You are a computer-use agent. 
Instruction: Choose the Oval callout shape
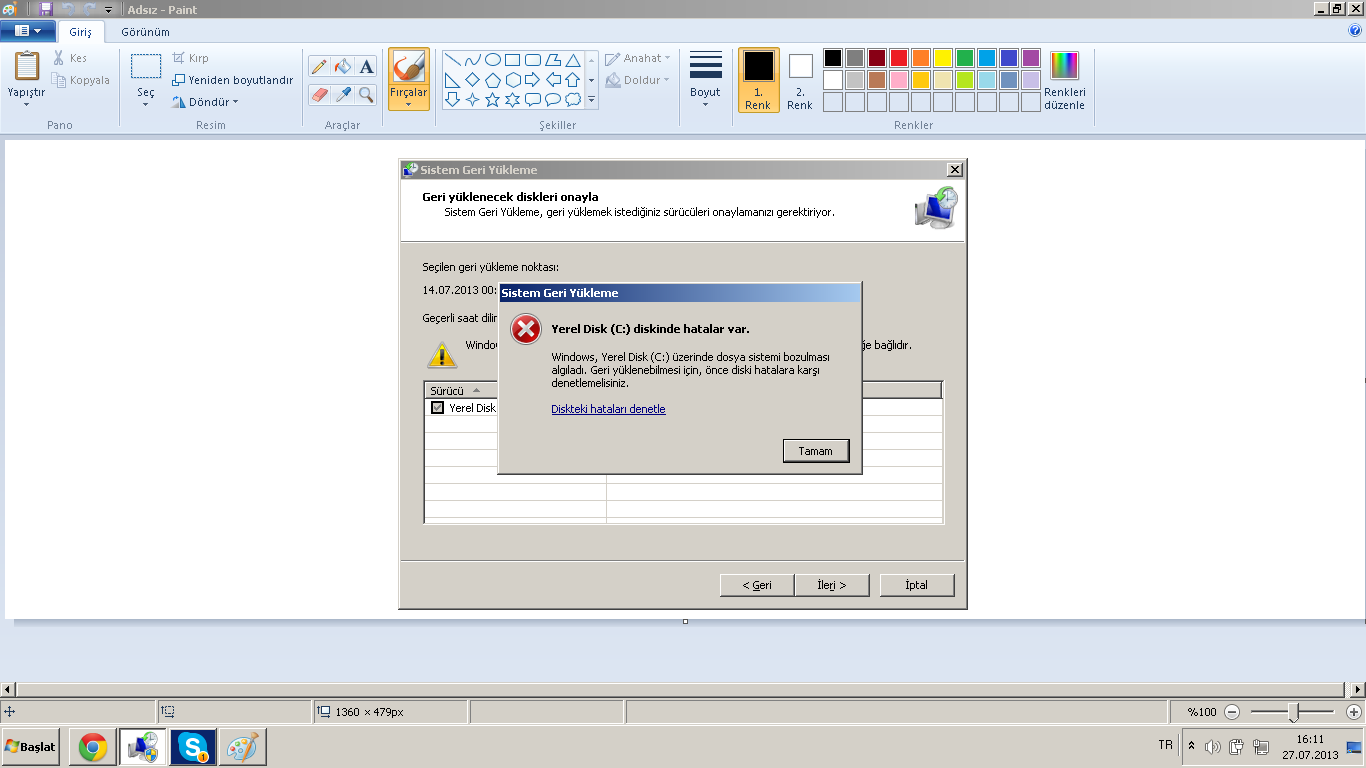[552, 99]
